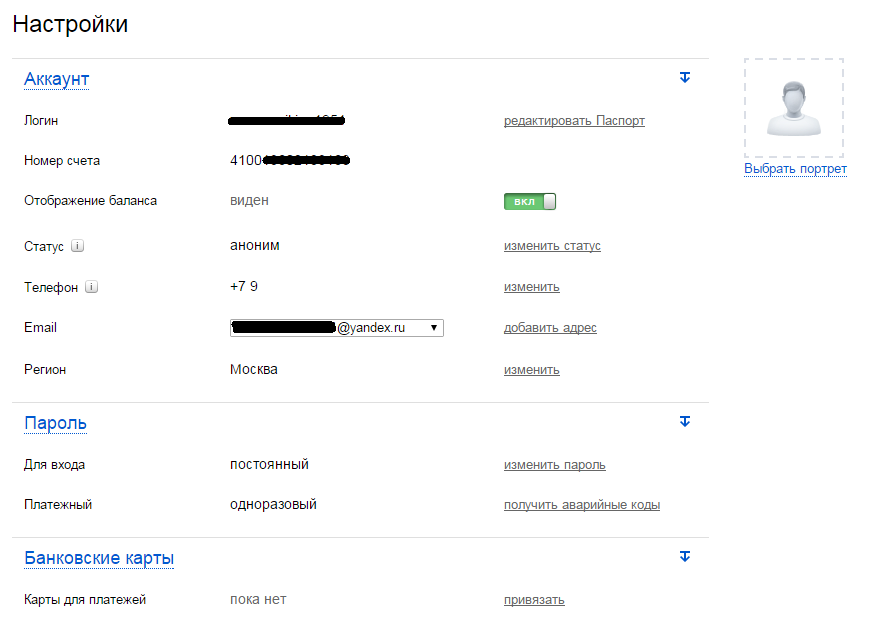
Task: Collapse the Аккаунт section with arrow icon
Action: 685,77
